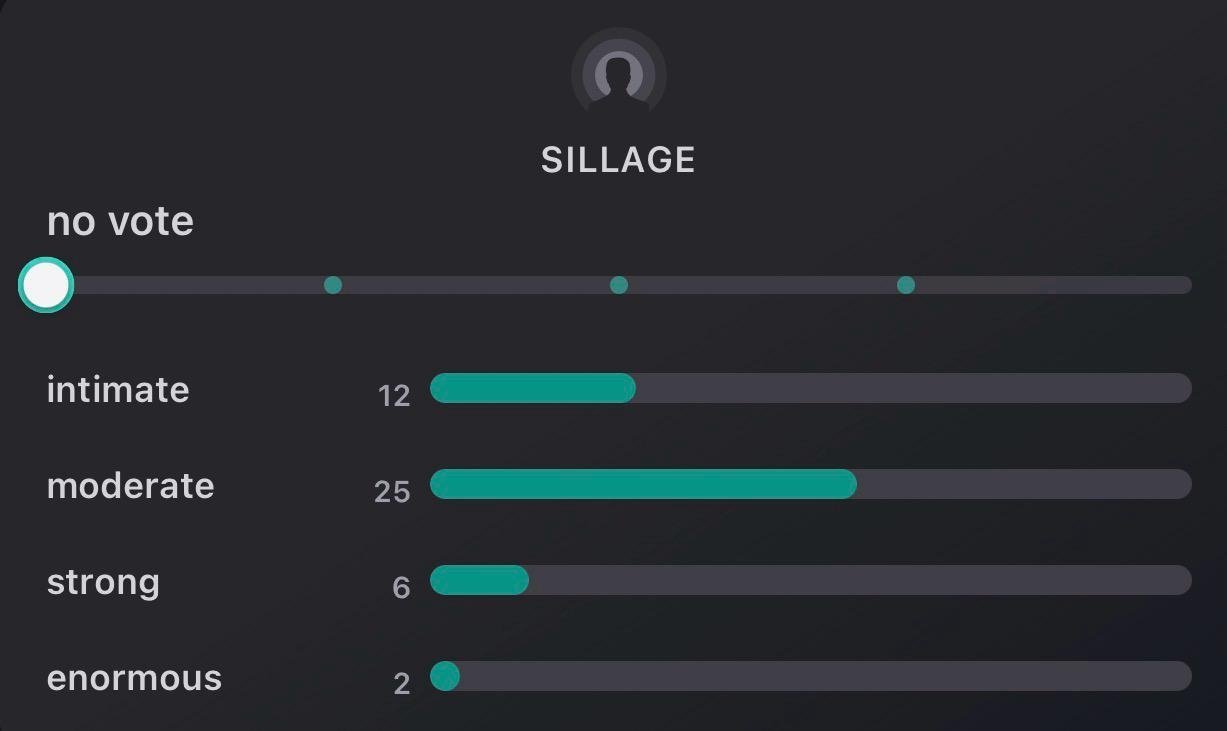Click the moderate vote count 25
This screenshot has height=731, width=1227.
click(x=392, y=492)
